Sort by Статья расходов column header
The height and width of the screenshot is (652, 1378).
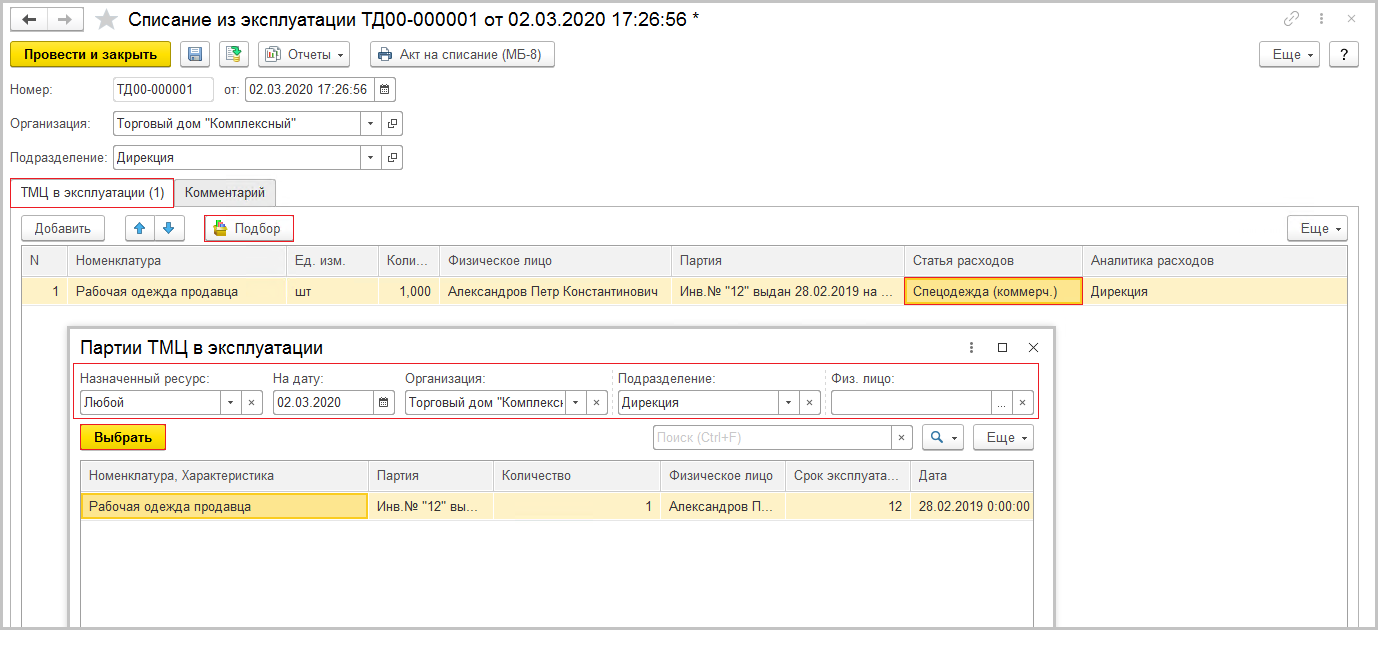point(993,260)
